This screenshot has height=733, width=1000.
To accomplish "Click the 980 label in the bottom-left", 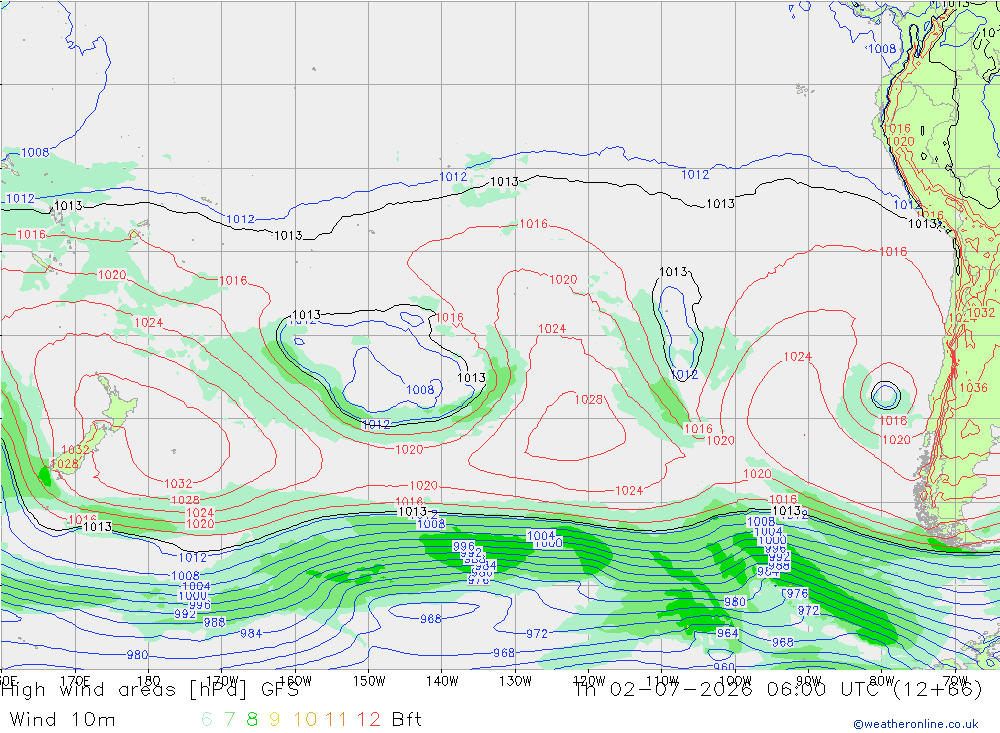I will [137, 655].
